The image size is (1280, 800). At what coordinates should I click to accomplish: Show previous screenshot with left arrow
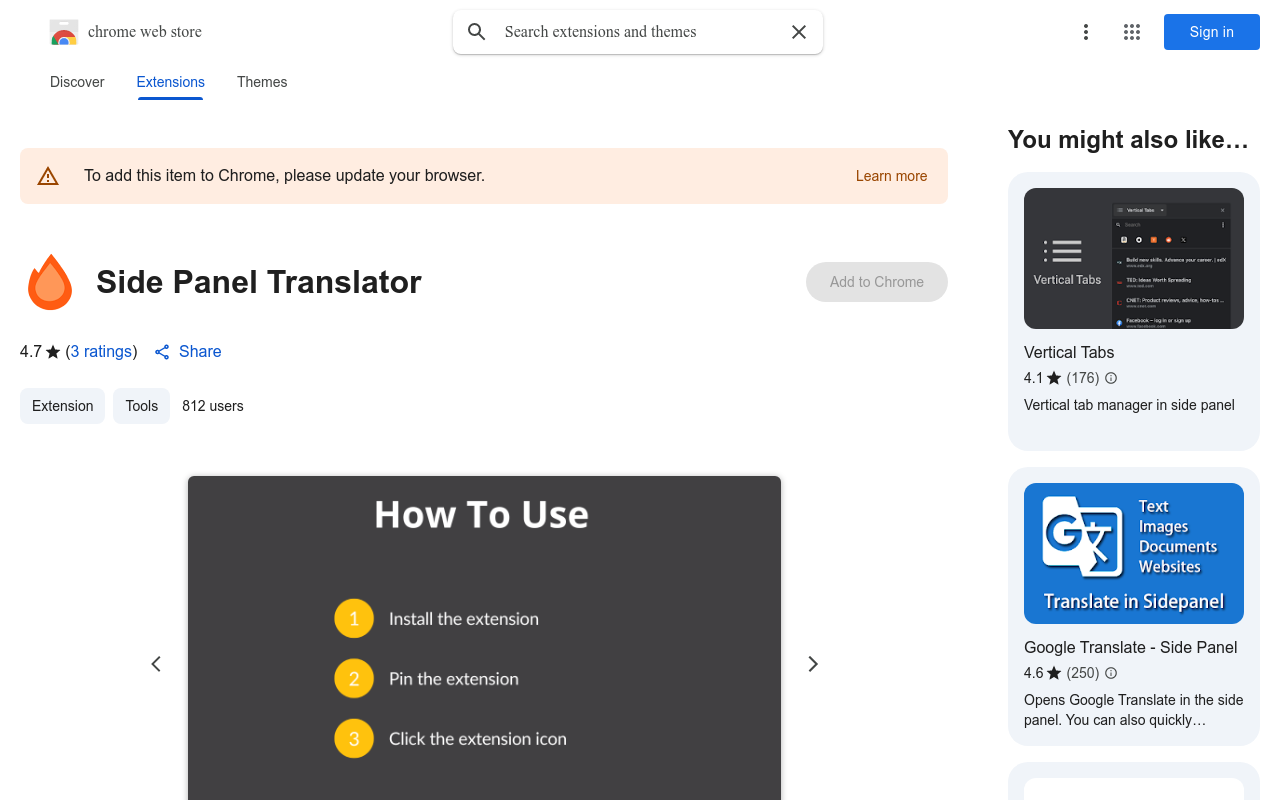point(156,664)
